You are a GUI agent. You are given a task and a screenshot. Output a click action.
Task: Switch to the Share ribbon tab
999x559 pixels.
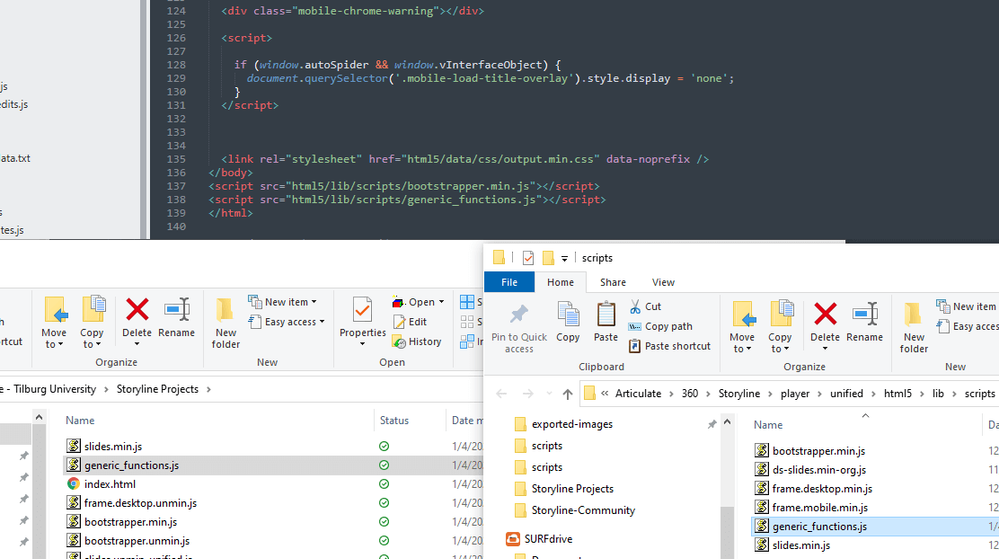coord(612,282)
